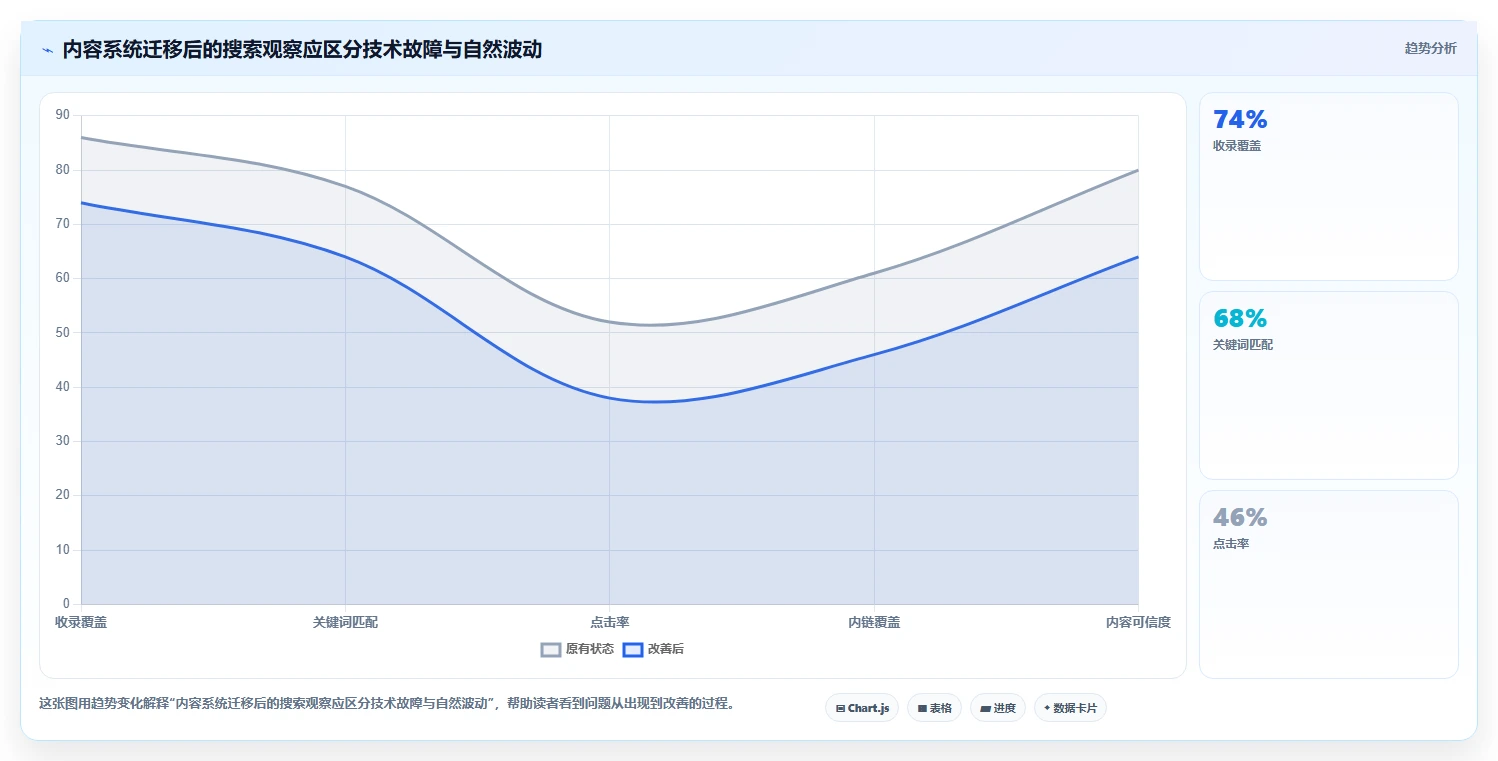Click the 点击率 x-axis label
The height and width of the screenshot is (761, 1498).
[609, 622]
